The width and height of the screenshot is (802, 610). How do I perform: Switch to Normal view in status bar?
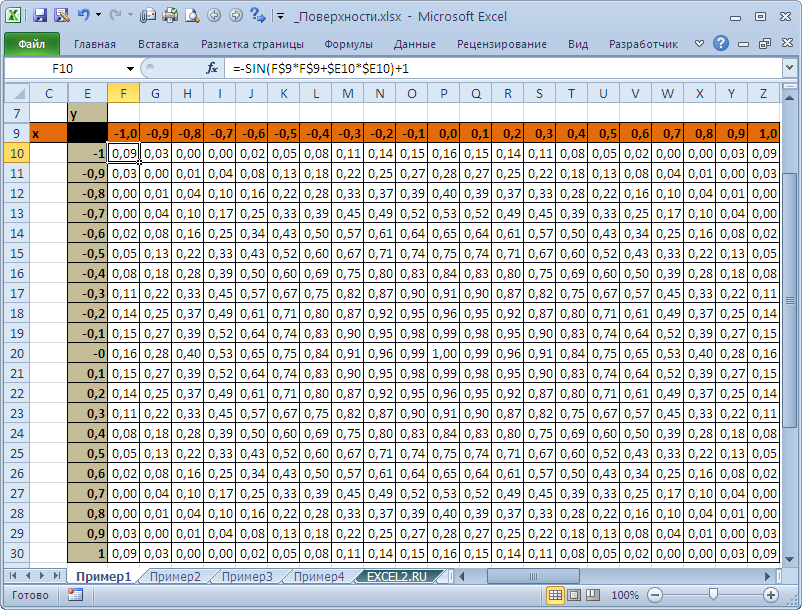[x=555, y=595]
